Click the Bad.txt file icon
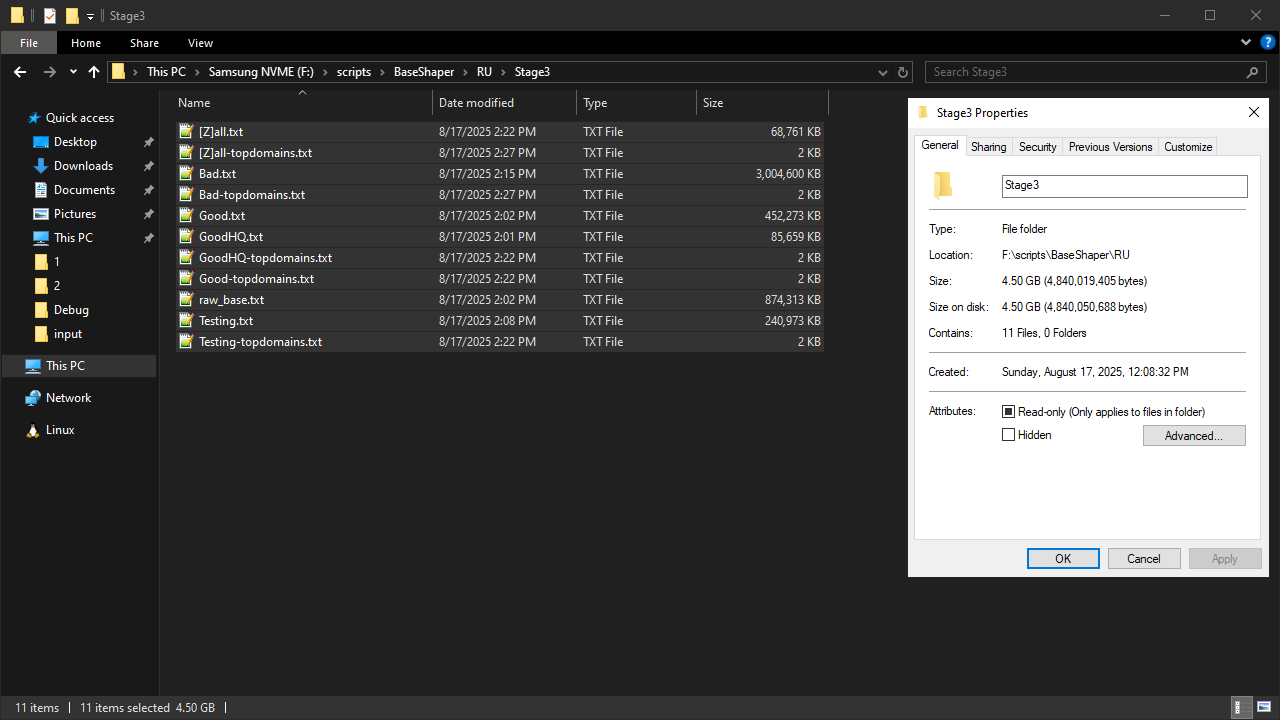 tap(185, 174)
